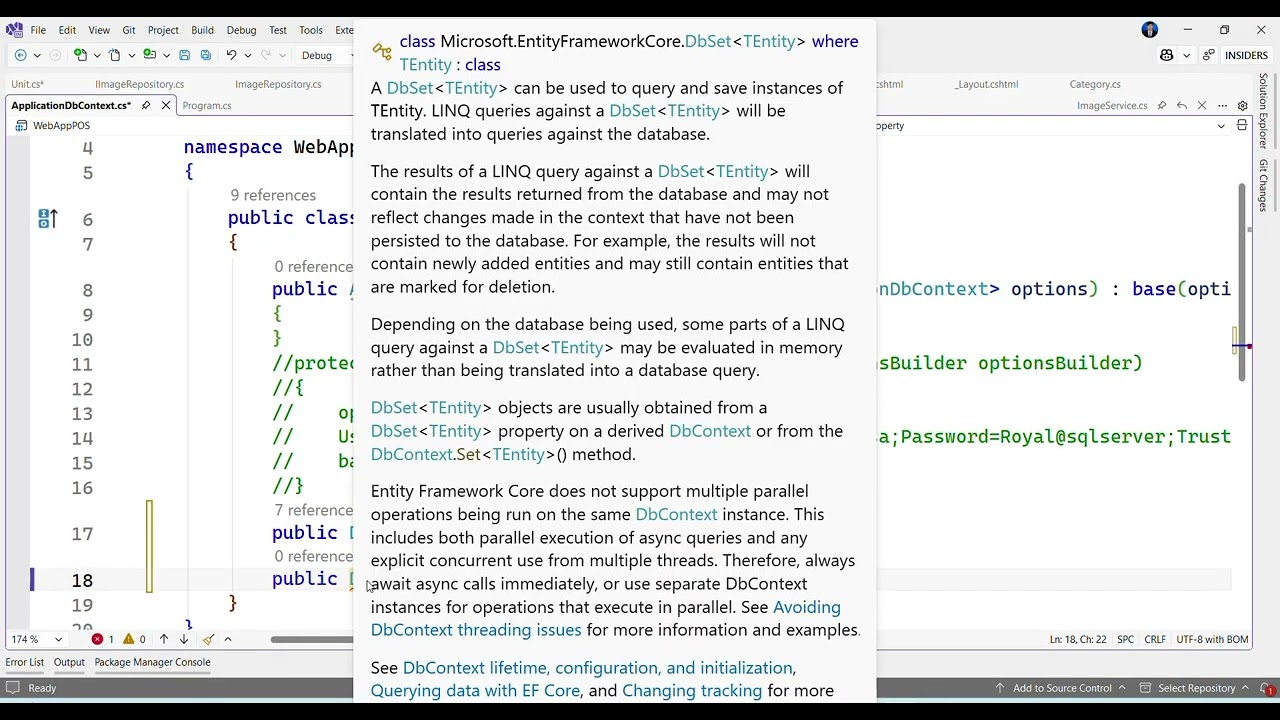Open the DbContext lifetime, configuration, and initialization link
The image size is (1280, 720).
pyautogui.click(x=598, y=668)
